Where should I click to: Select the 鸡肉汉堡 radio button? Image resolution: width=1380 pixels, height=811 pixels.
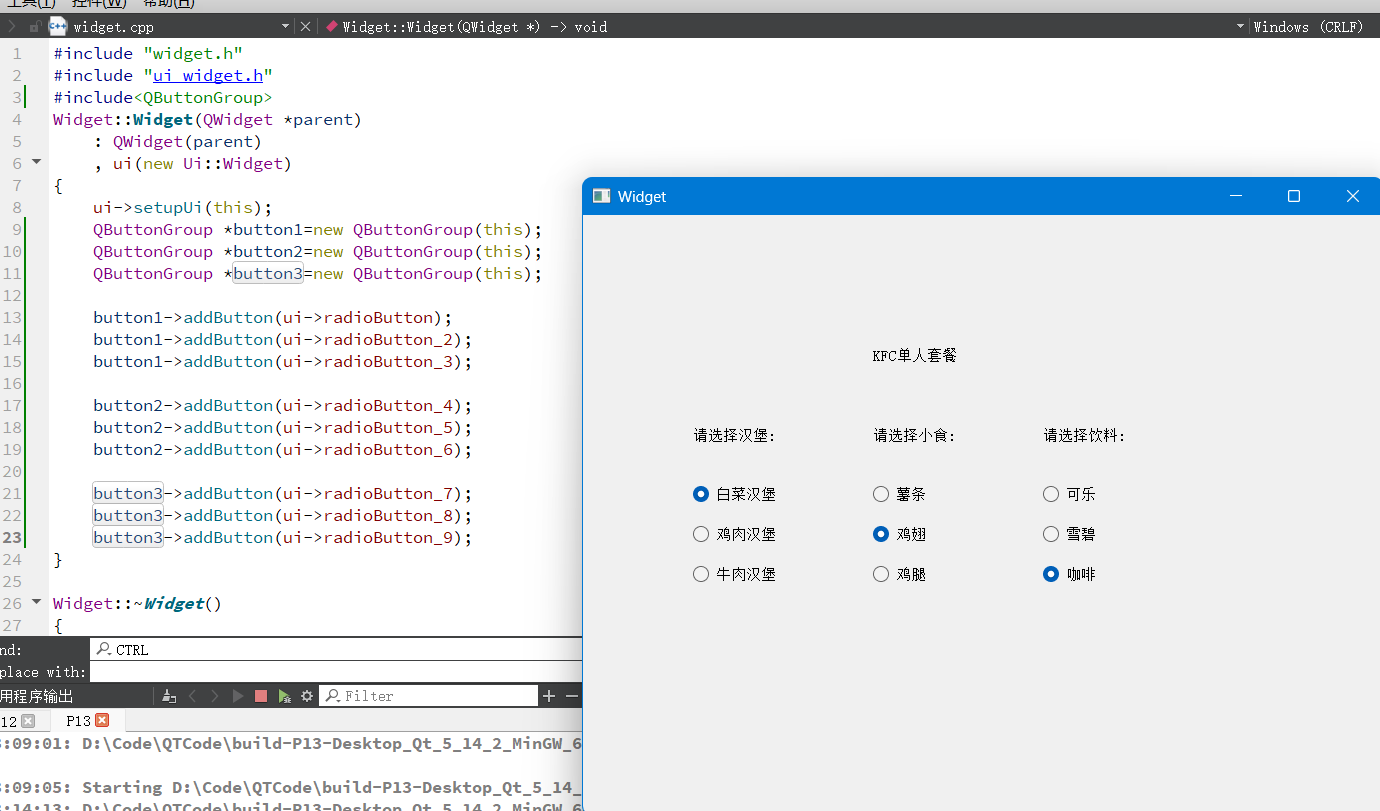click(x=734, y=534)
